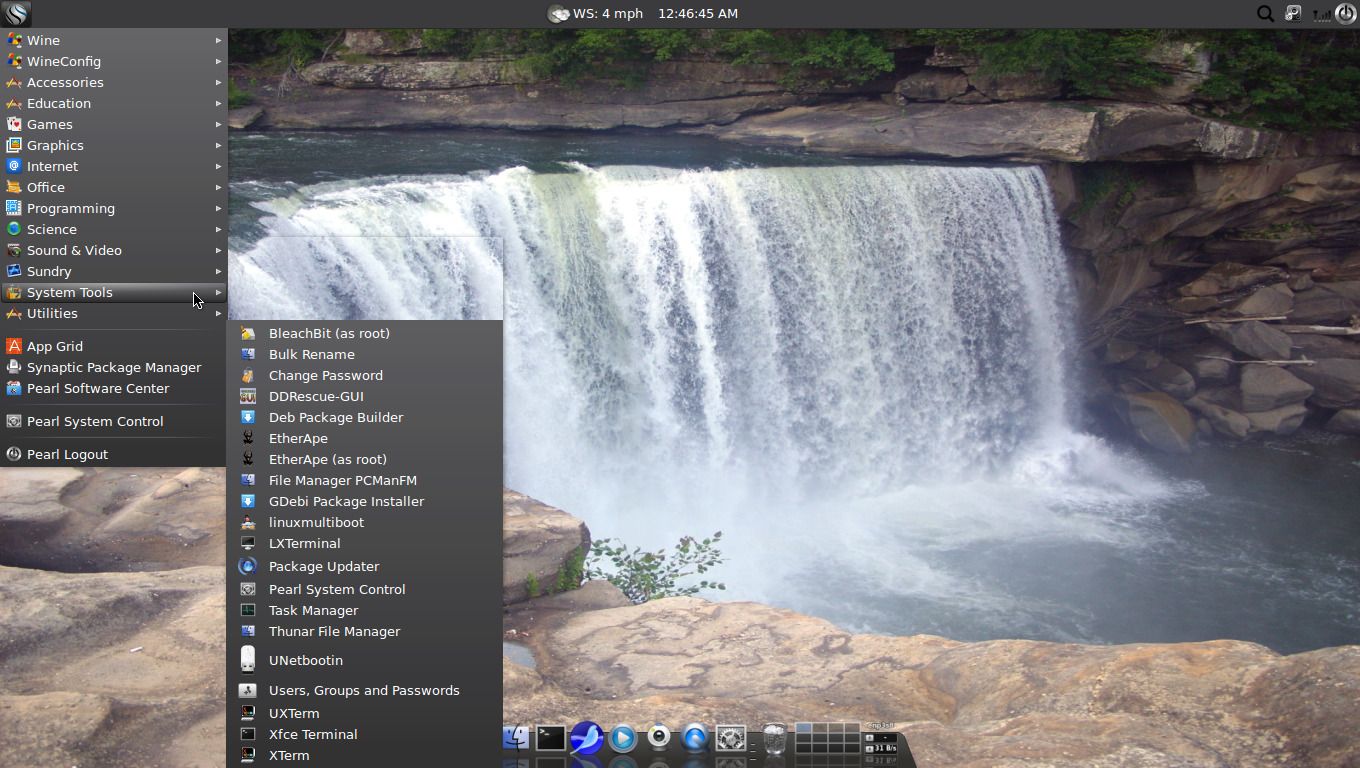Click the Trash icon in the dock
Image resolution: width=1360 pixels, height=768 pixels.
775,738
